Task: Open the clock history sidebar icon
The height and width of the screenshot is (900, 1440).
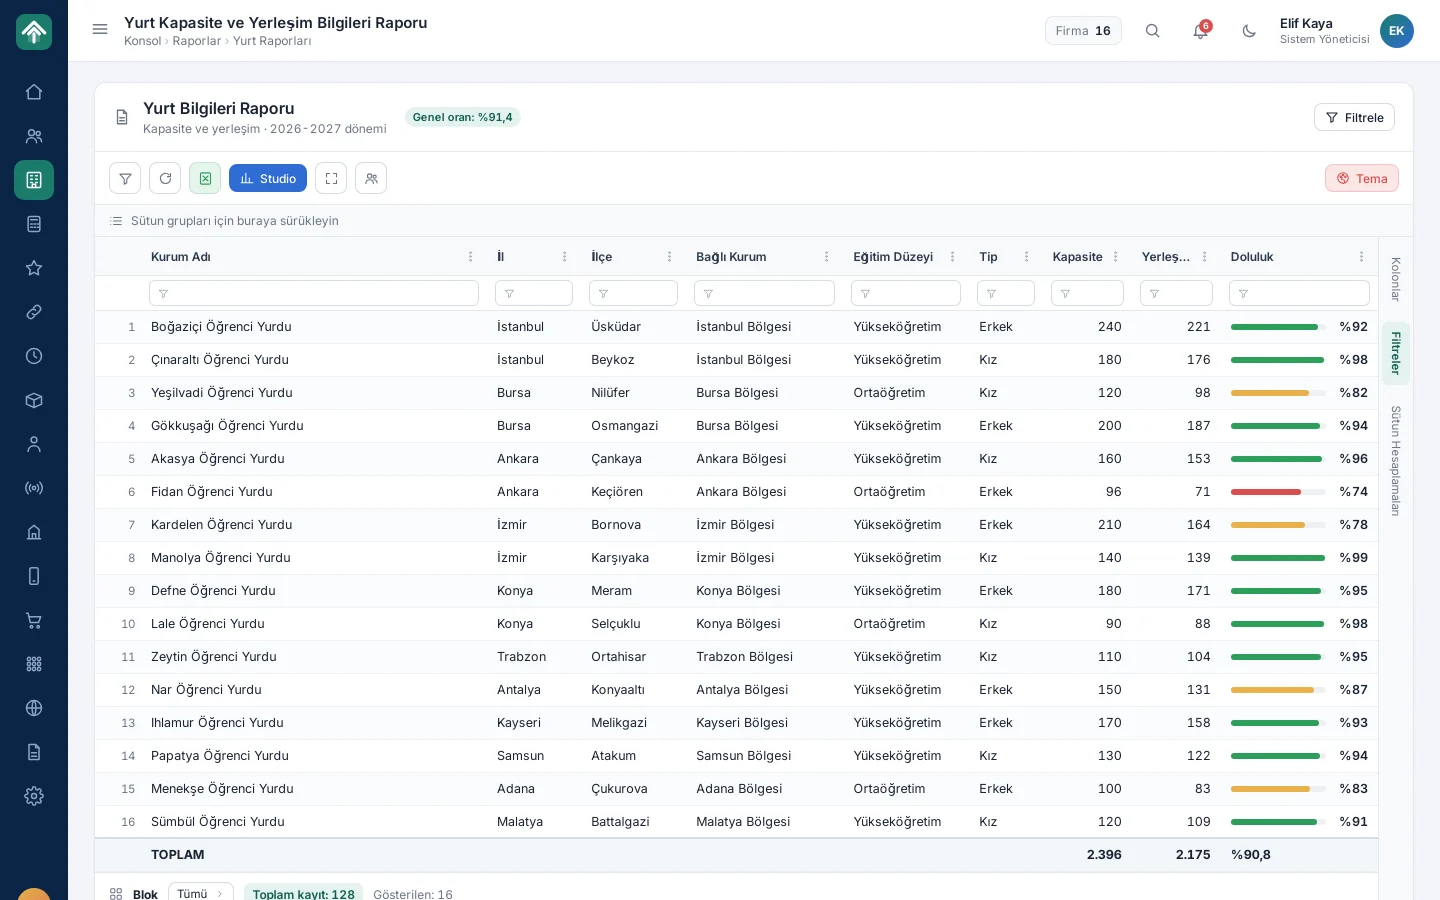Action: [34, 356]
